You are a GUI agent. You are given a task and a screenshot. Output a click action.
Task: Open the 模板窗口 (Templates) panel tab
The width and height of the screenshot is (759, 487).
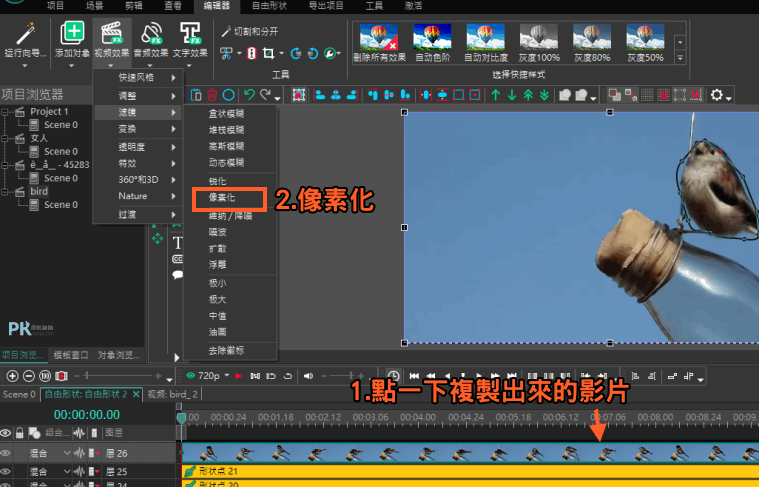pos(71,355)
